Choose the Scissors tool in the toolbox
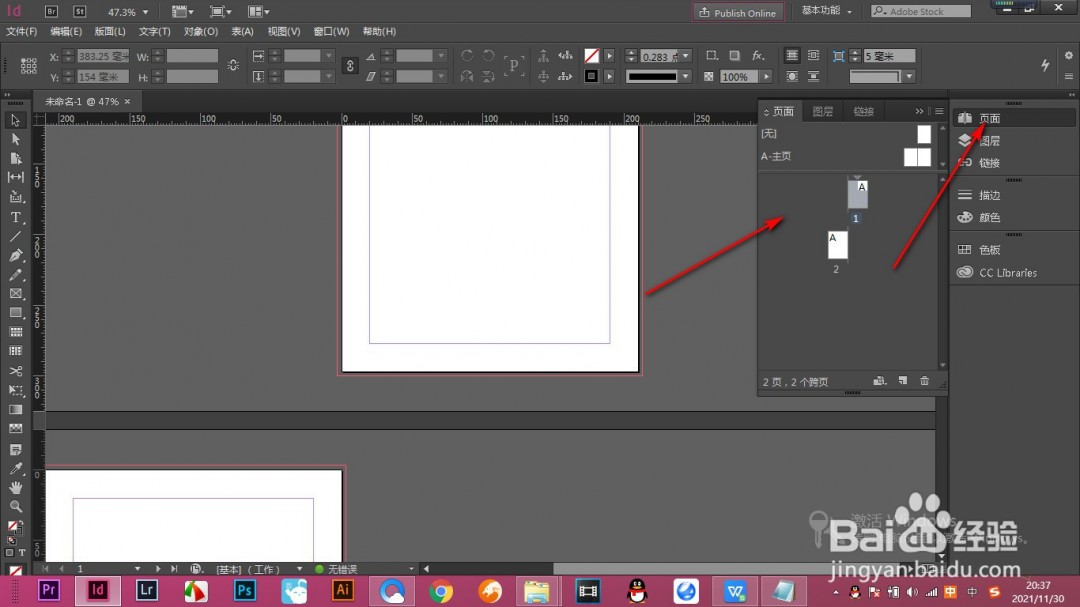The image size is (1080, 607). coord(16,371)
